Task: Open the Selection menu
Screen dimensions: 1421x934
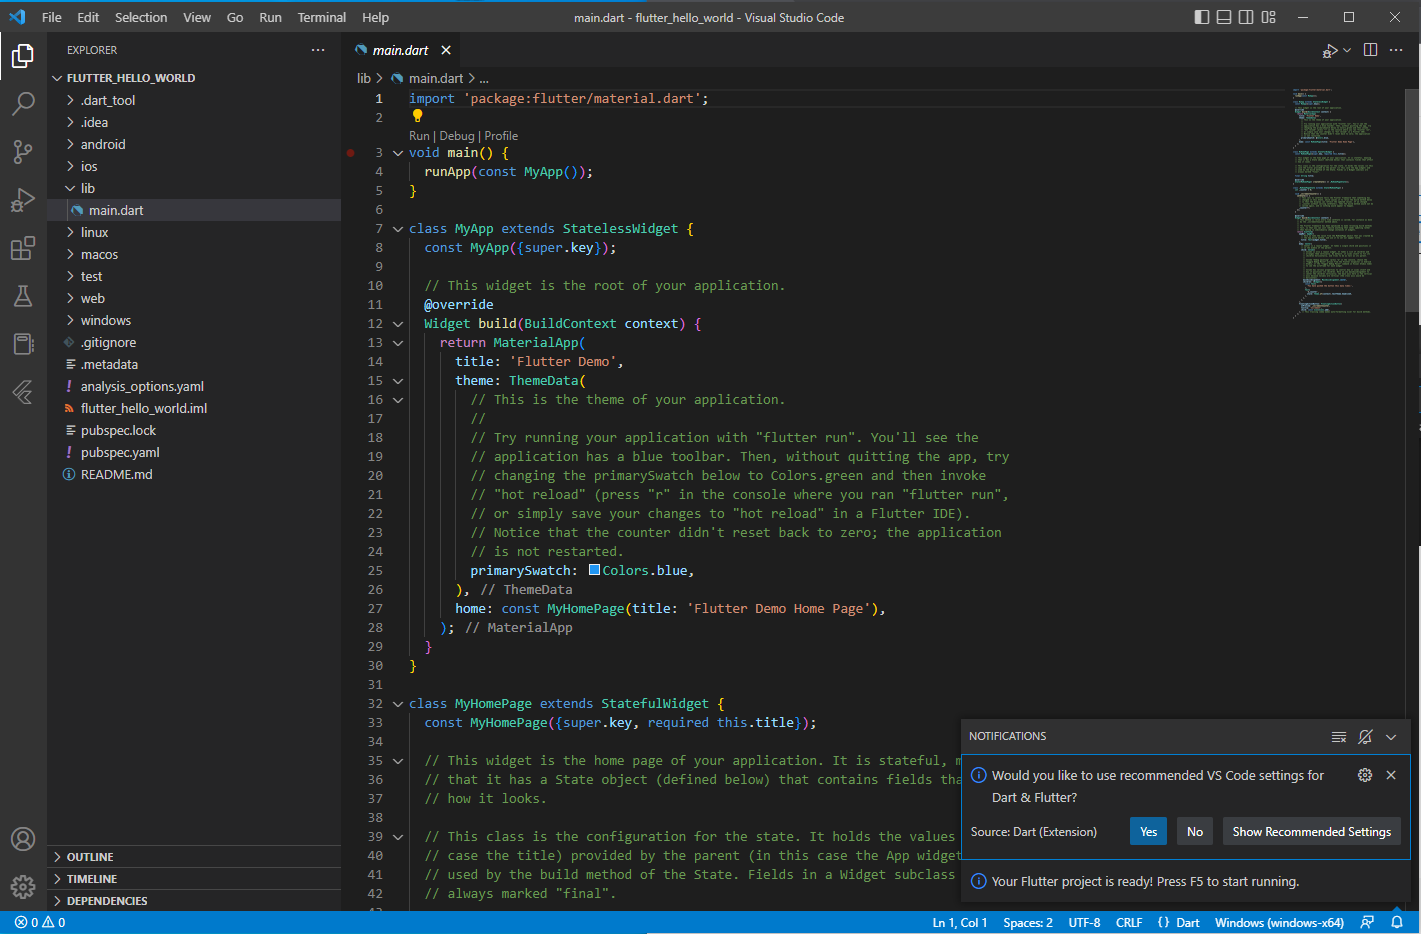Action: tap(141, 17)
